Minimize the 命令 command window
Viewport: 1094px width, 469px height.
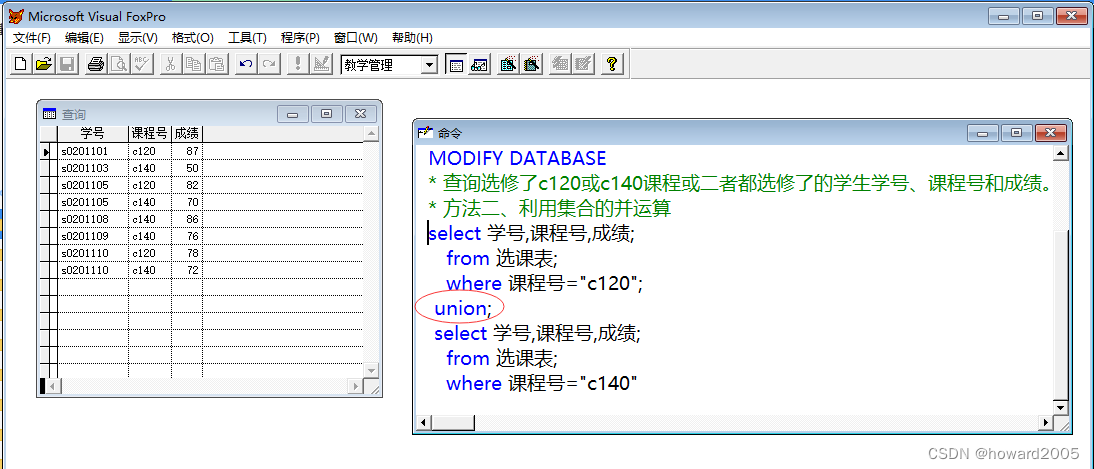[984, 133]
